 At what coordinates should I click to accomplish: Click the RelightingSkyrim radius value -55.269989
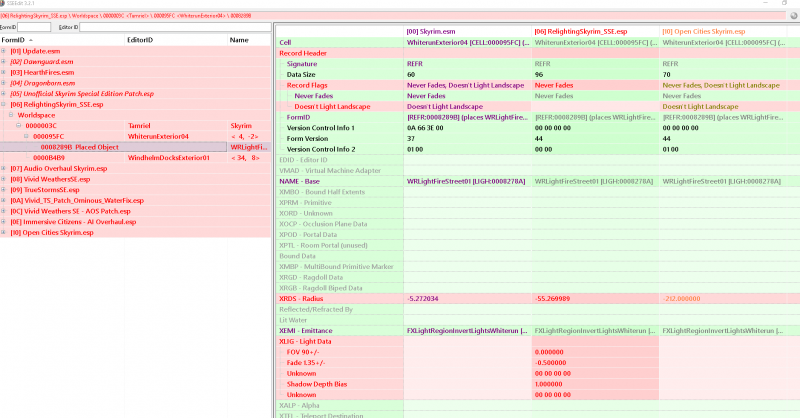552,299
